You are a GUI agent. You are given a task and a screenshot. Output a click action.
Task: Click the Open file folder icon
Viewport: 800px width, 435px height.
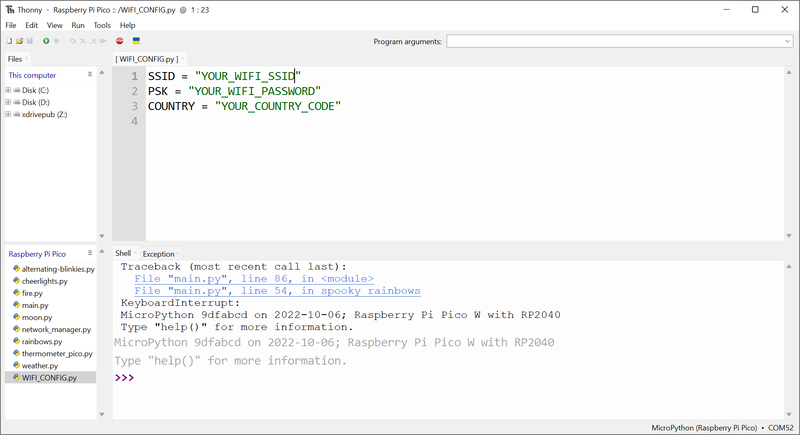pos(20,41)
